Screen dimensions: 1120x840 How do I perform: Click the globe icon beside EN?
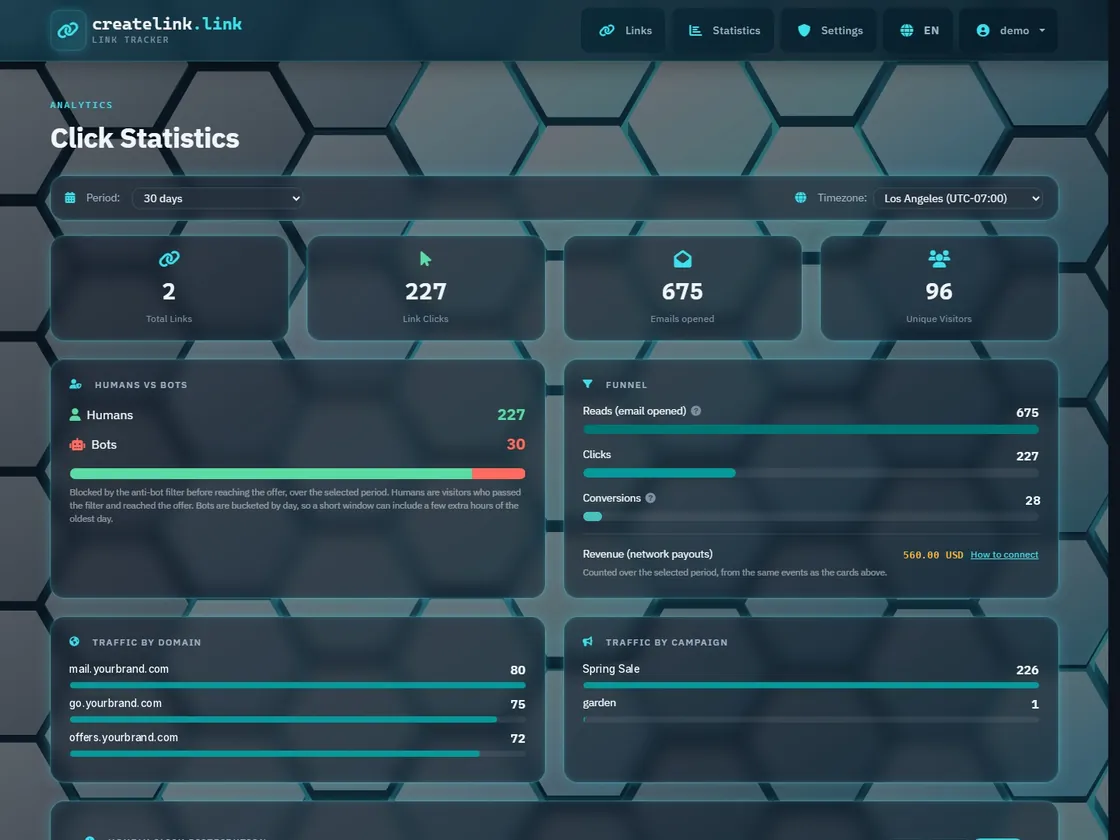point(906,30)
